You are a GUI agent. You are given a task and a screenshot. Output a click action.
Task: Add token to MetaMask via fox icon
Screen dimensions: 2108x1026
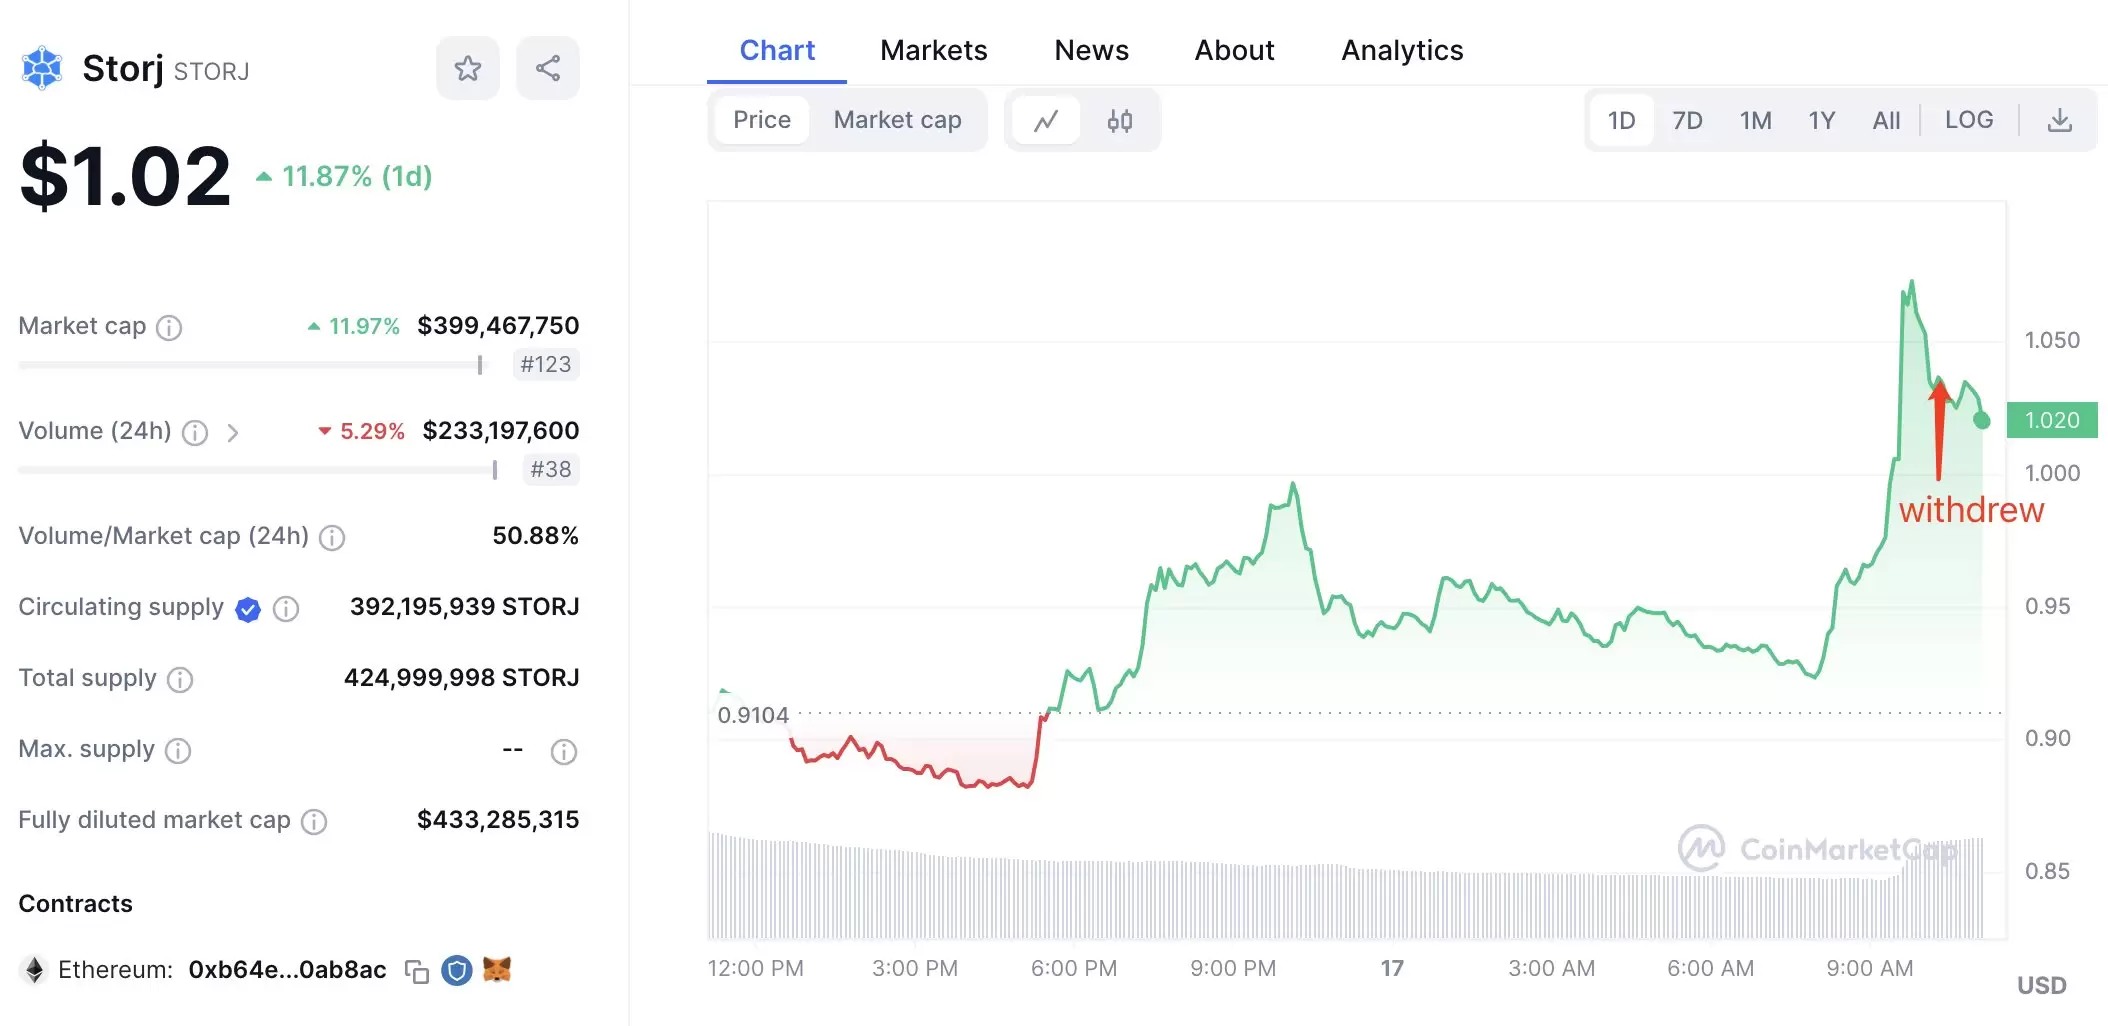[x=497, y=969]
